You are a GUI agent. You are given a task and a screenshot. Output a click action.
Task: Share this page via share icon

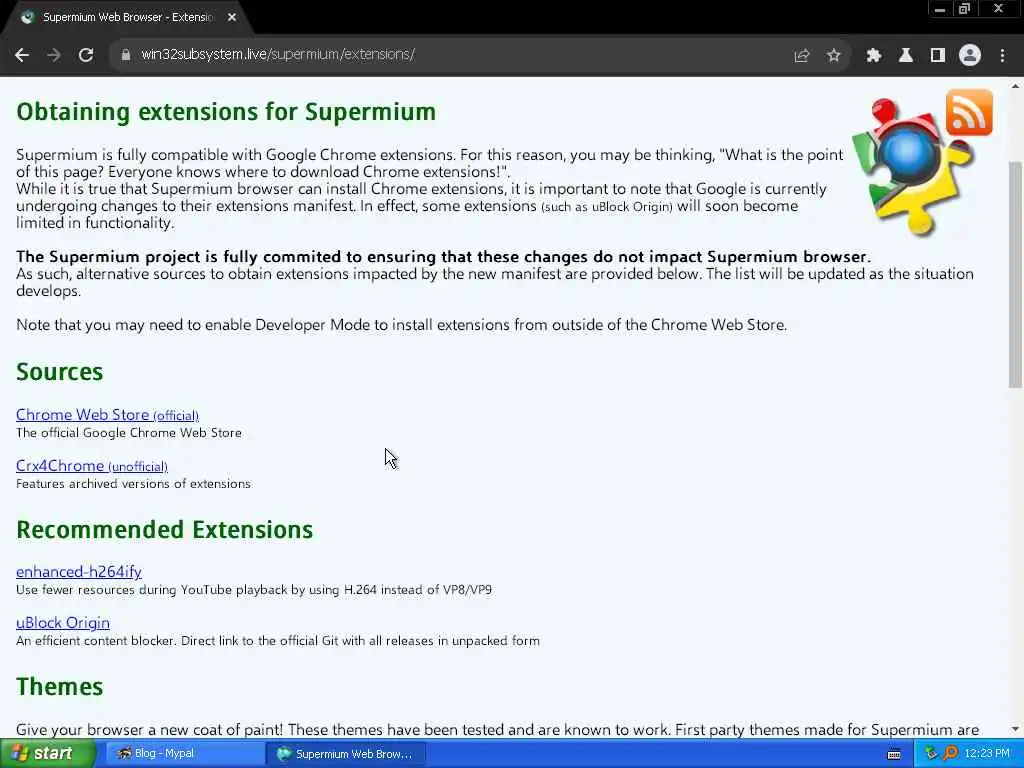click(x=802, y=56)
